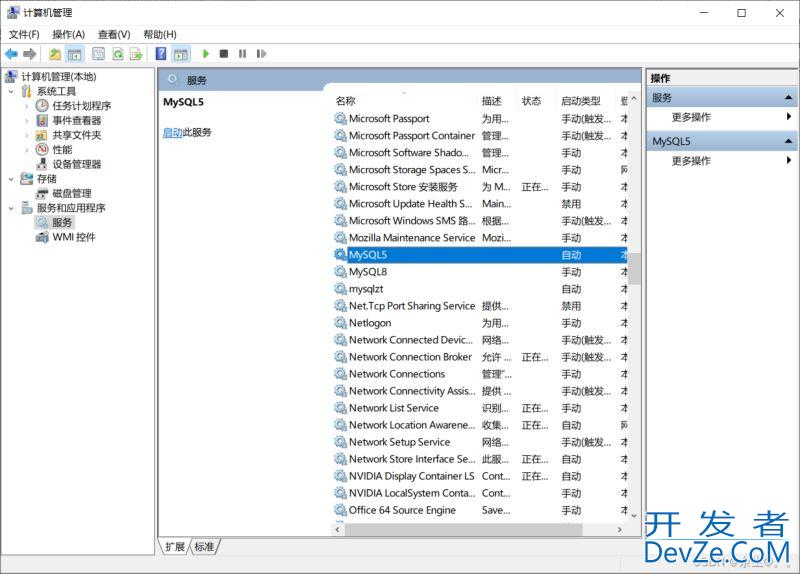Expand the 共享文件夹 tree node
The image size is (800, 574).
[27, 135]
